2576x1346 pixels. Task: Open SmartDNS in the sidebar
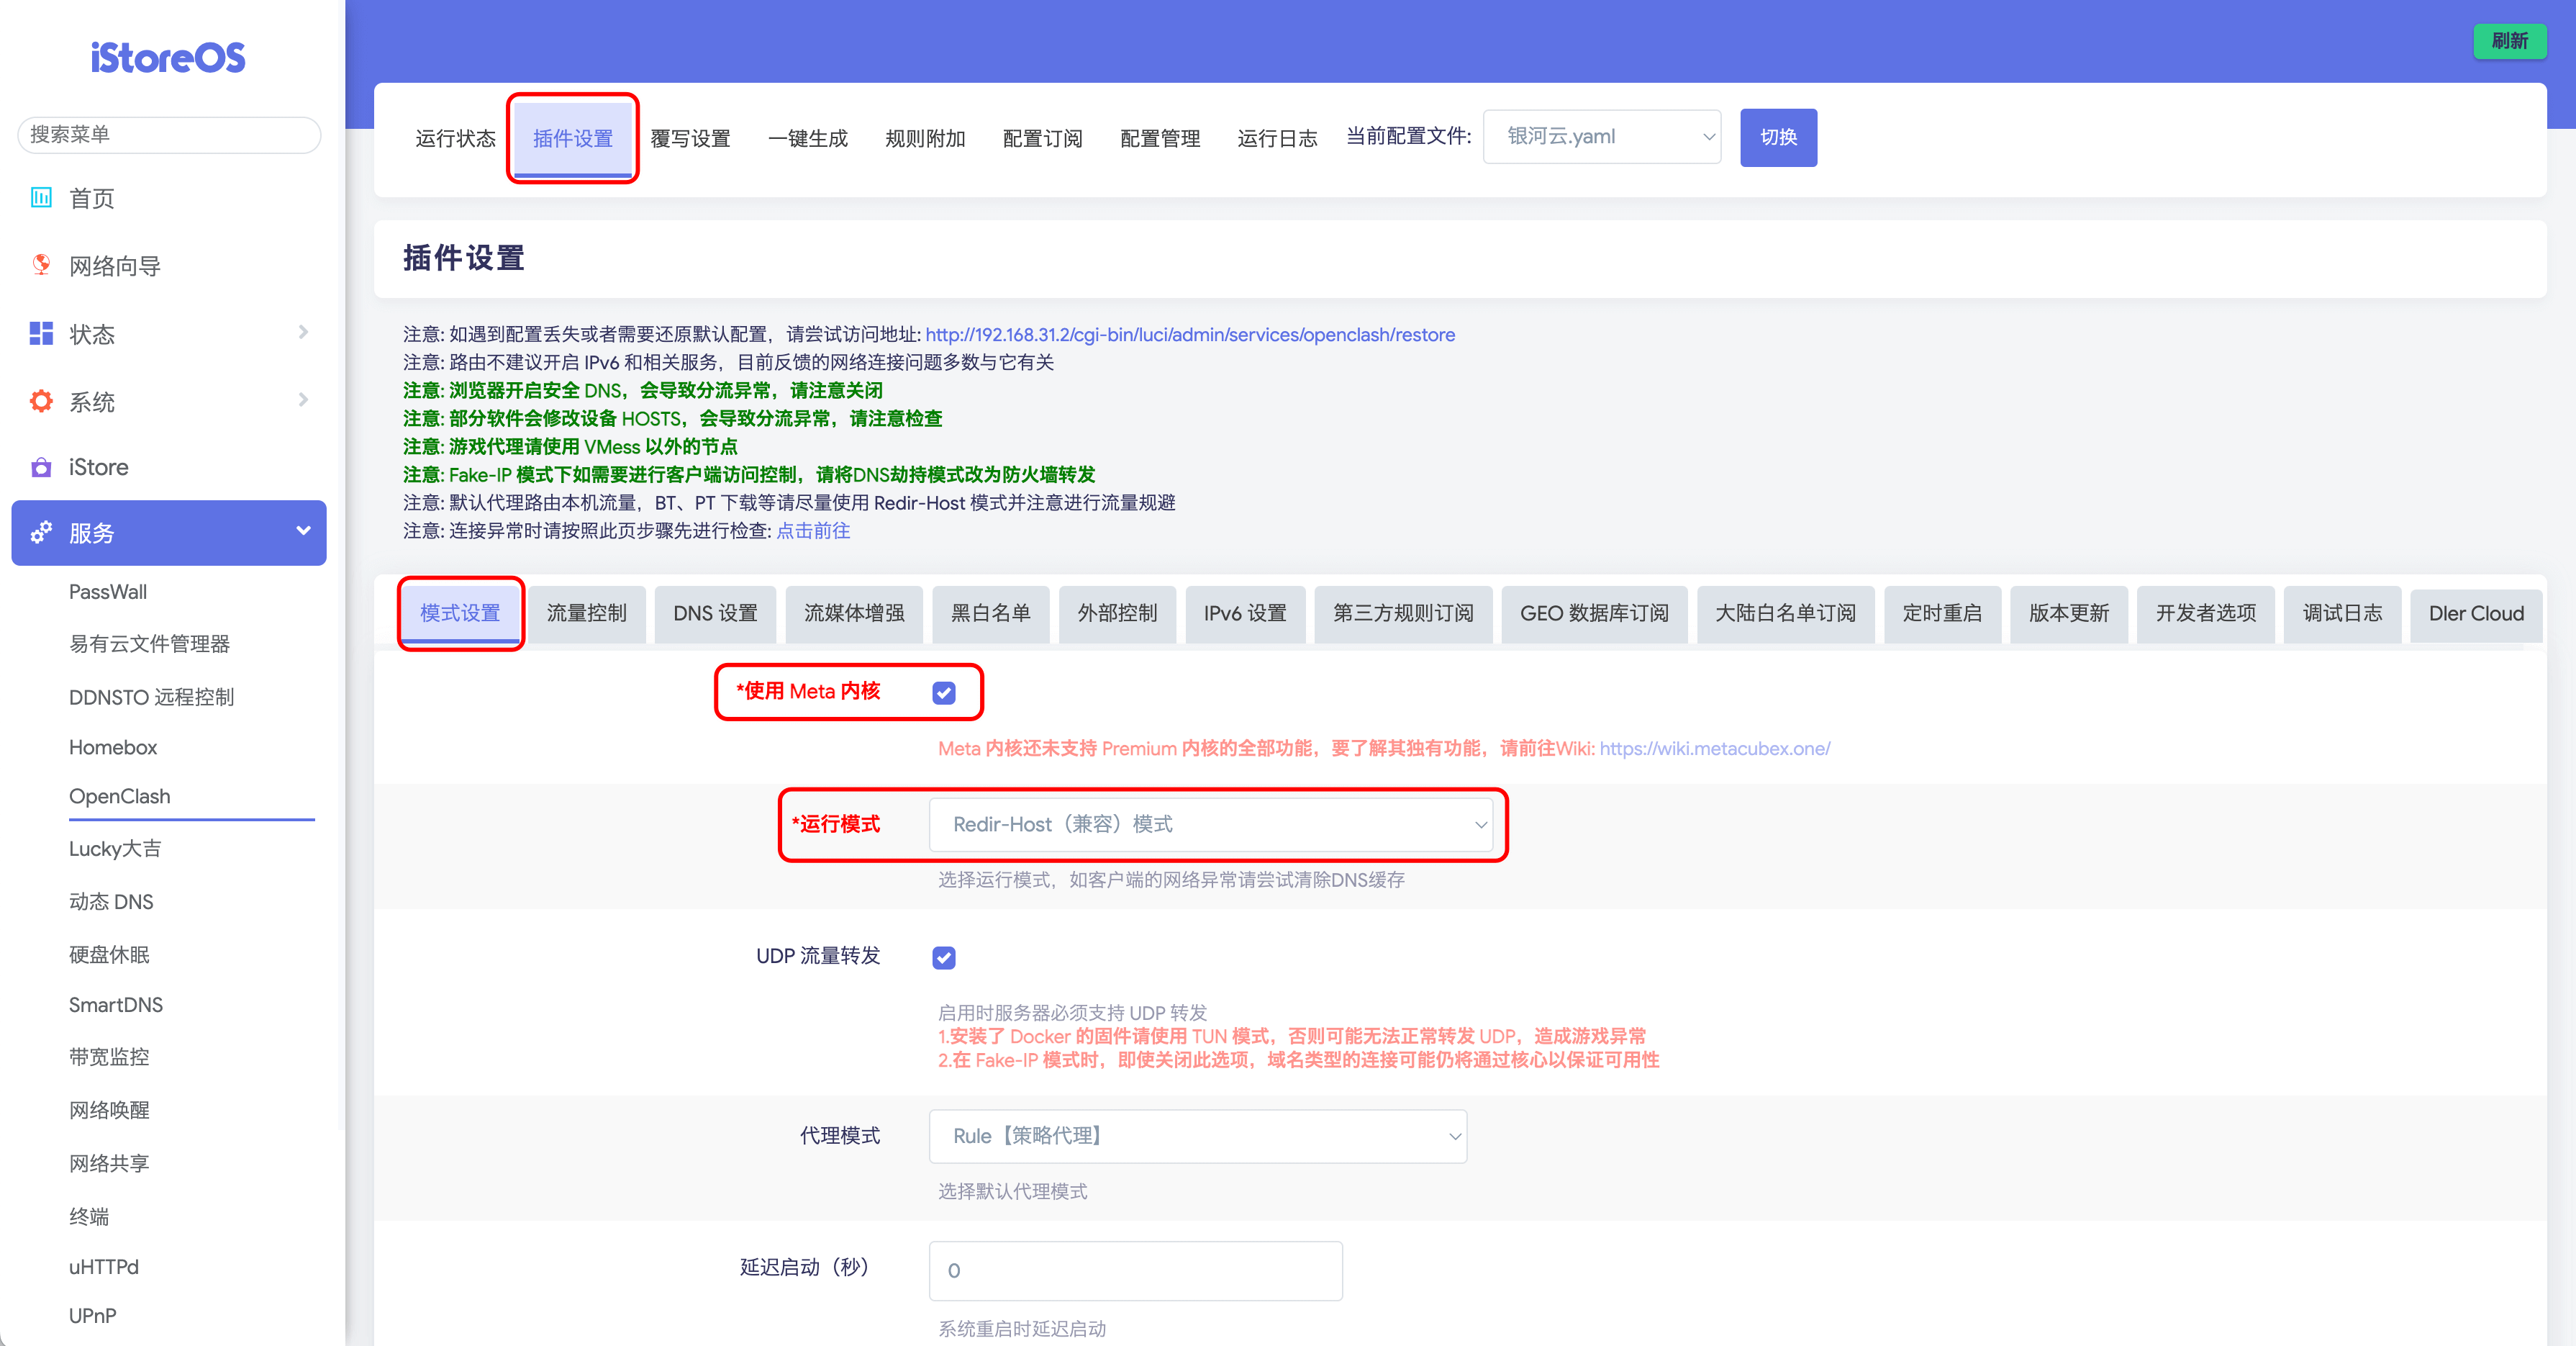116,1005
